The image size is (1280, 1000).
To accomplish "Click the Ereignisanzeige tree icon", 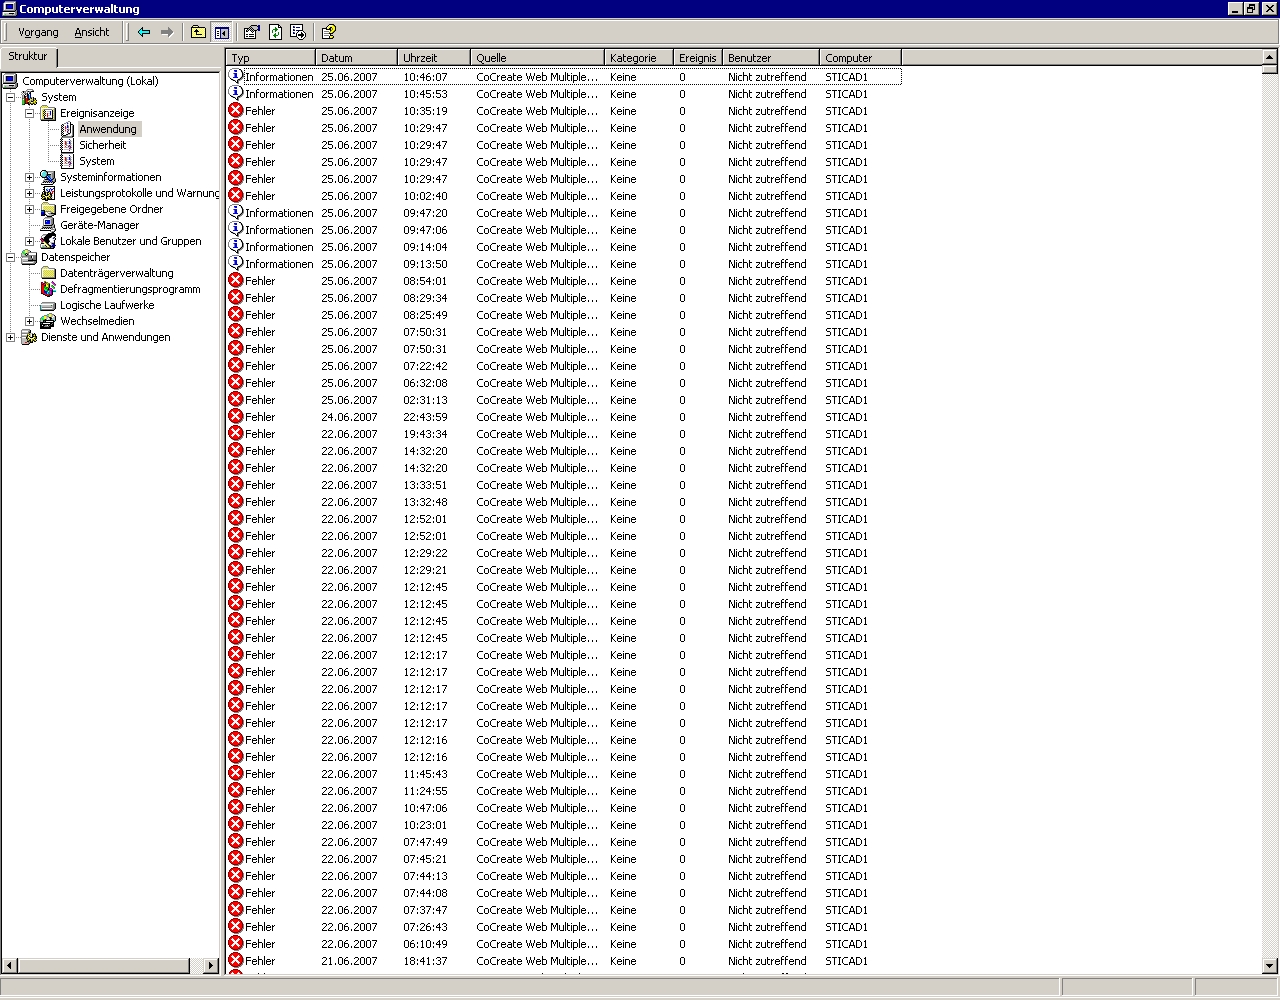I will click(x=48, y=113).
